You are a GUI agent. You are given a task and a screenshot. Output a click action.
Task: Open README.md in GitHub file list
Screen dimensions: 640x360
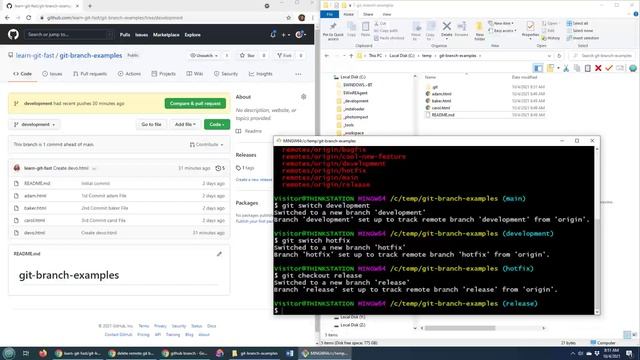(x=37, y=183)
